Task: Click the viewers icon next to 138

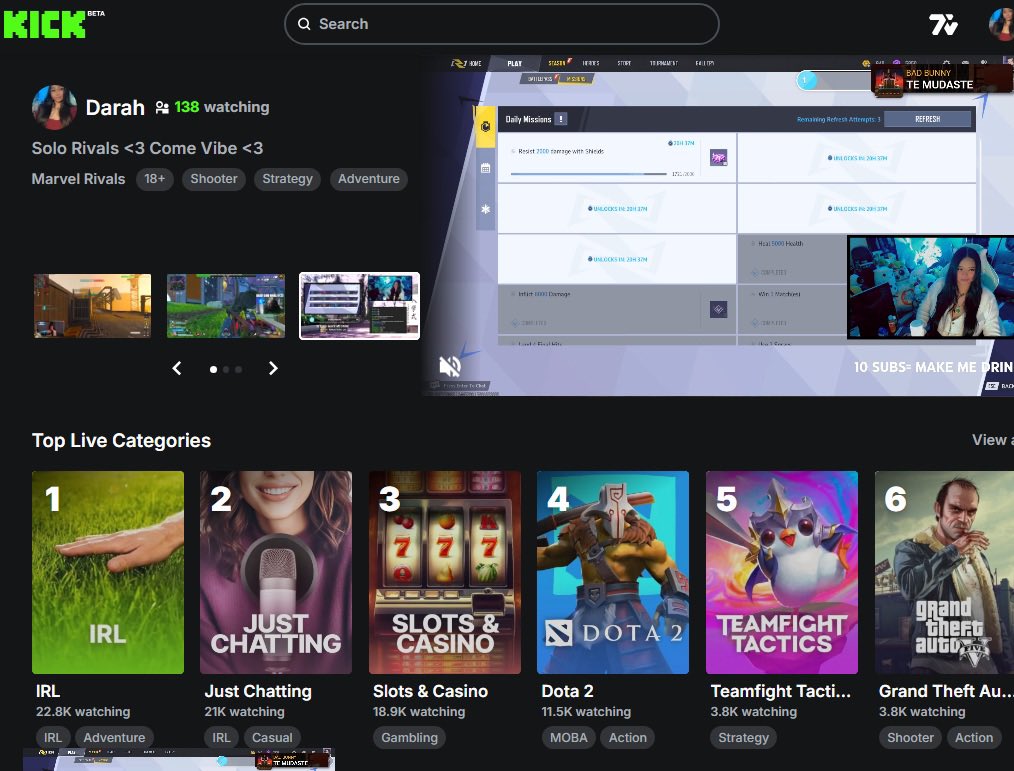Action: [x=162, y=107]
